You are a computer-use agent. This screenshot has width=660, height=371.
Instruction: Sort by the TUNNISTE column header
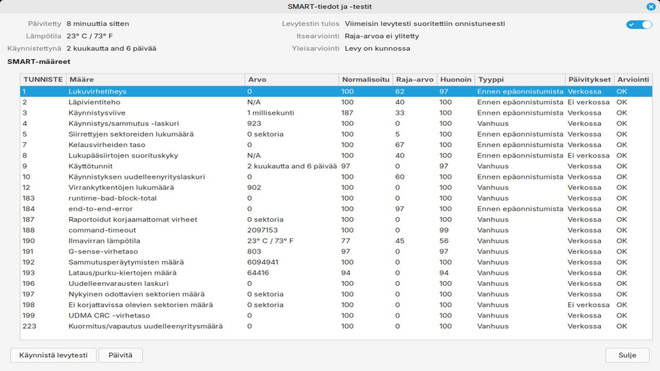point(43,79)
